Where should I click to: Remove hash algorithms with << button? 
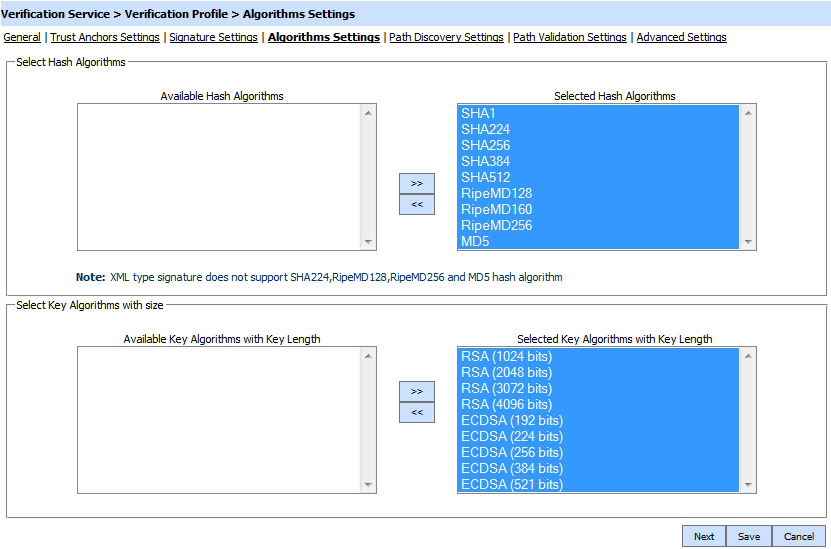coord(417,204)
